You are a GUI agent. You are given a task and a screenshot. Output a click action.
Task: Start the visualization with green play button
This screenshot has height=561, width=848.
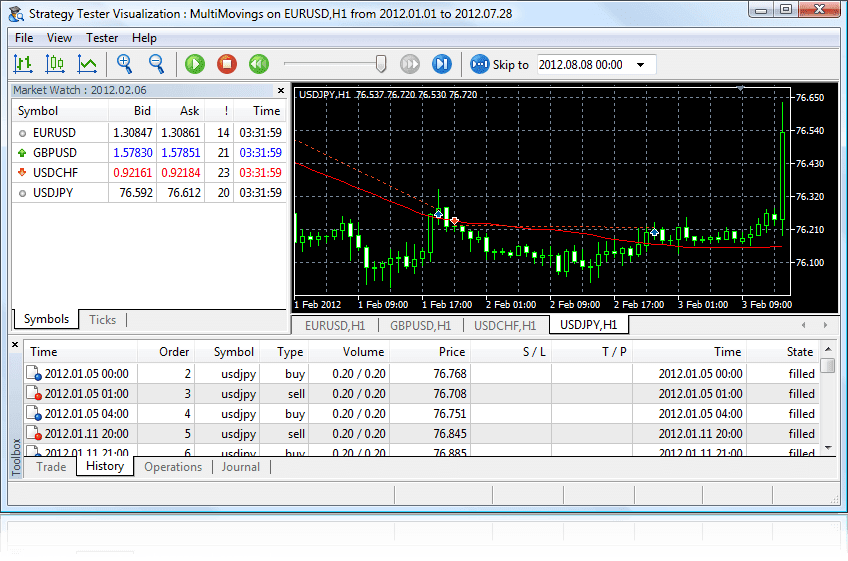pos(195,64)
